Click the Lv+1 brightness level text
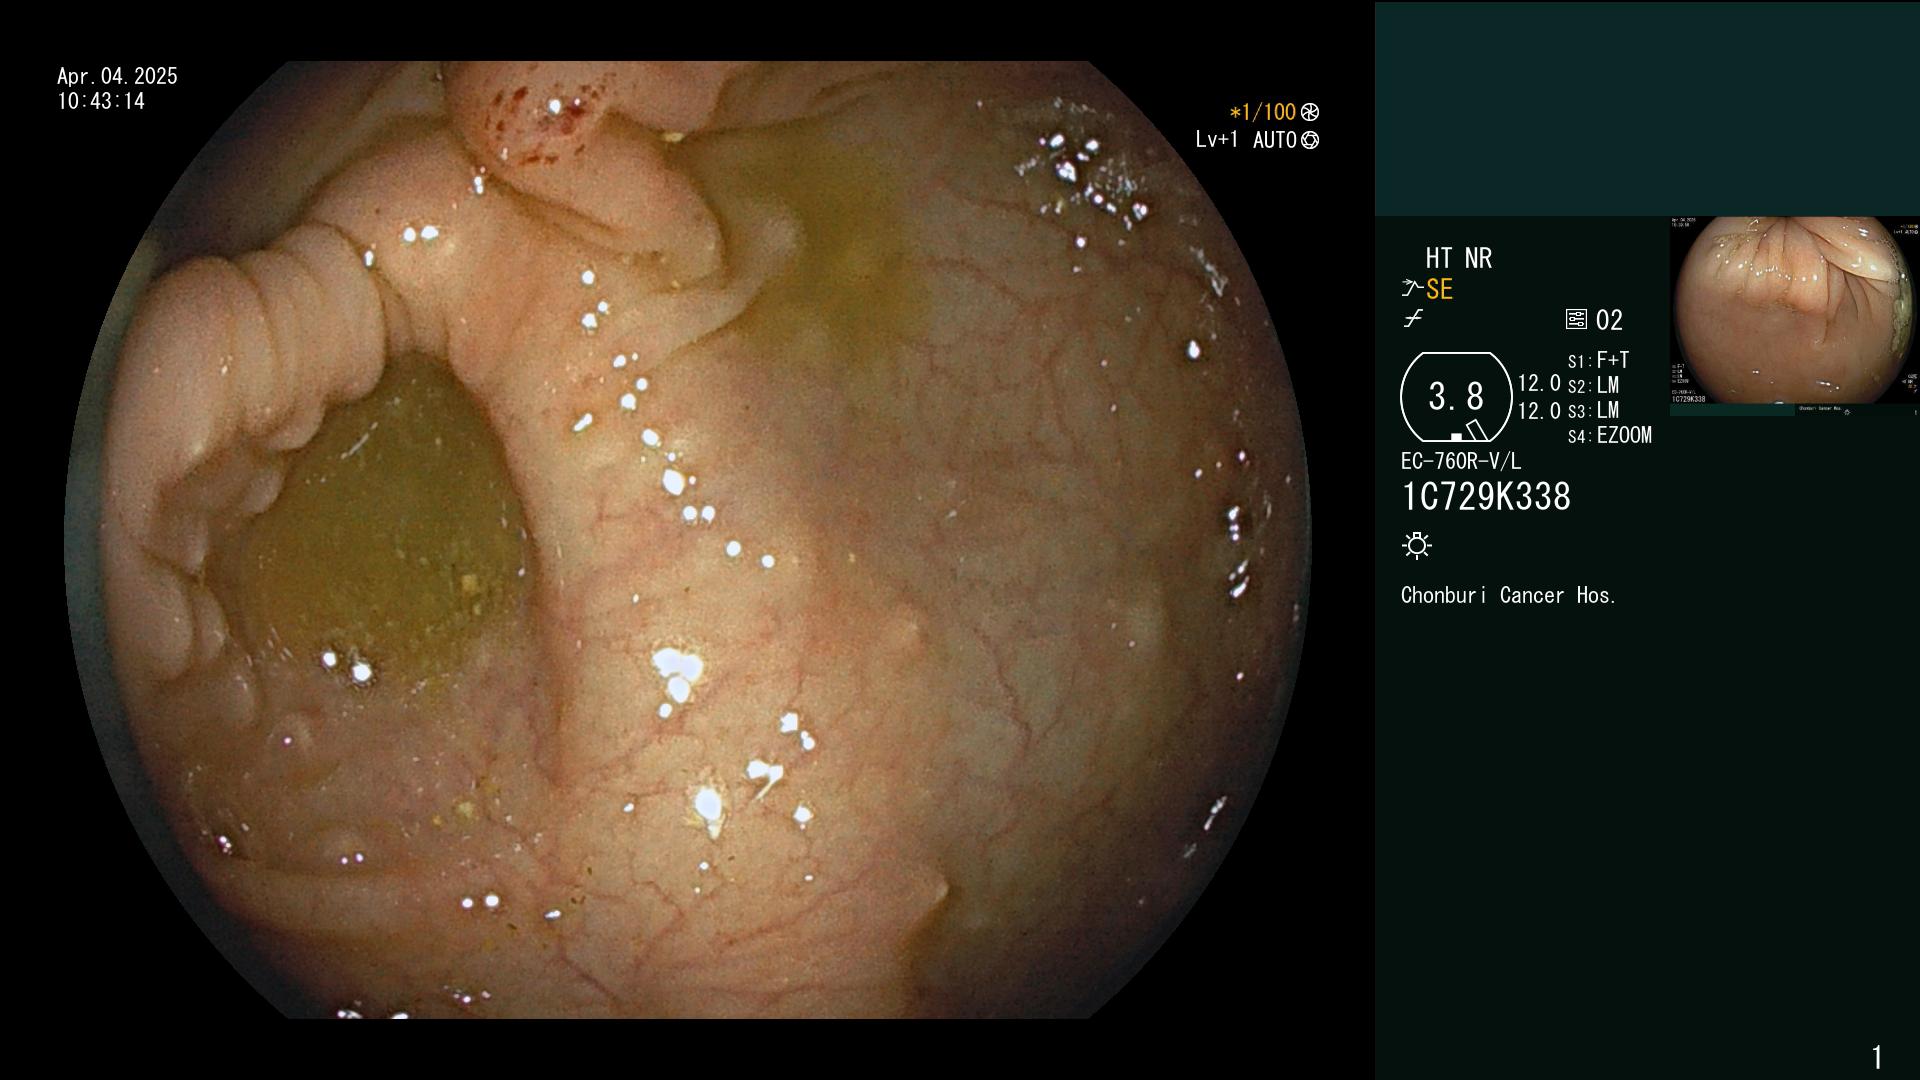 point(1217,140)
